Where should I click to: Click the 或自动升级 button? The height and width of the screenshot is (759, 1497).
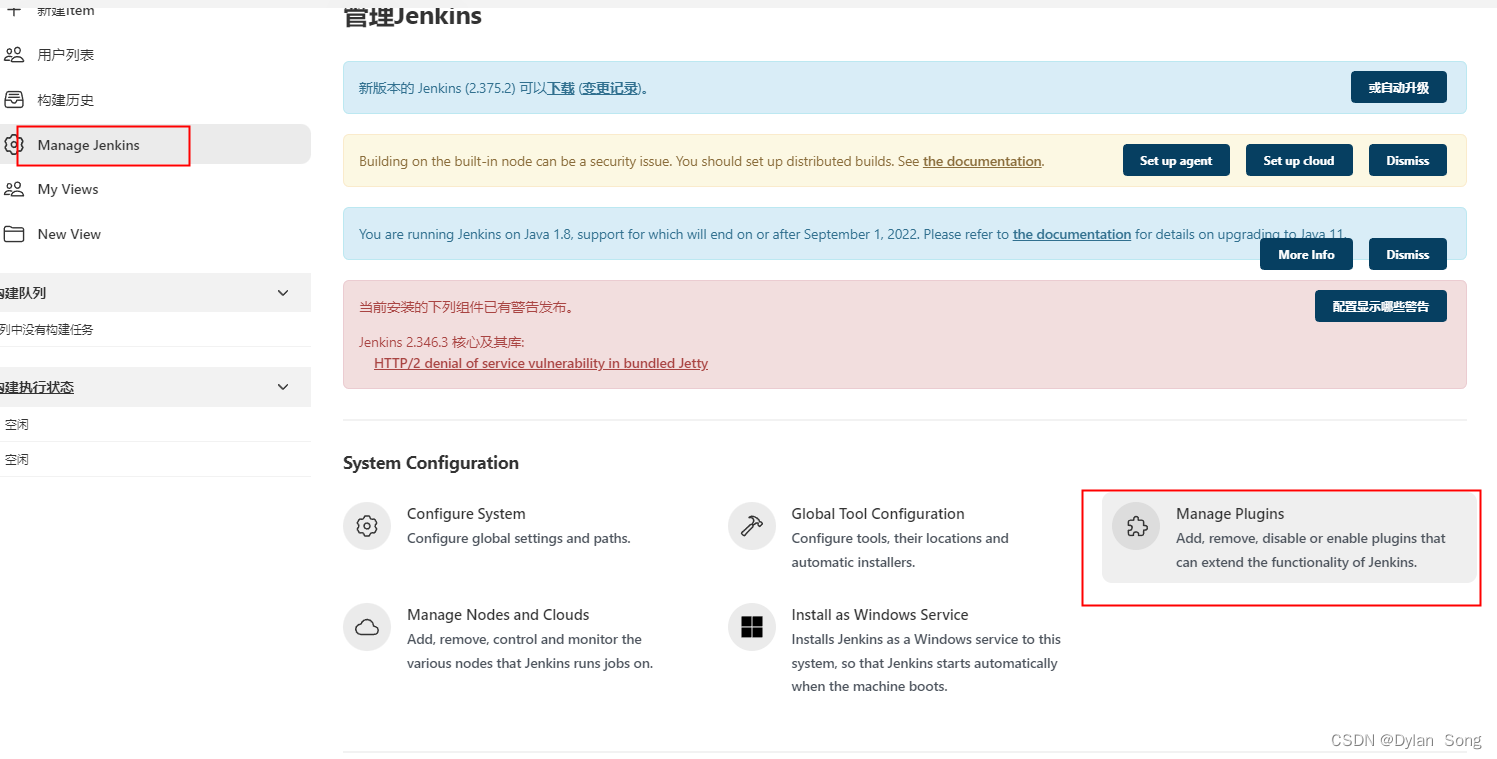click(1399, 87)
